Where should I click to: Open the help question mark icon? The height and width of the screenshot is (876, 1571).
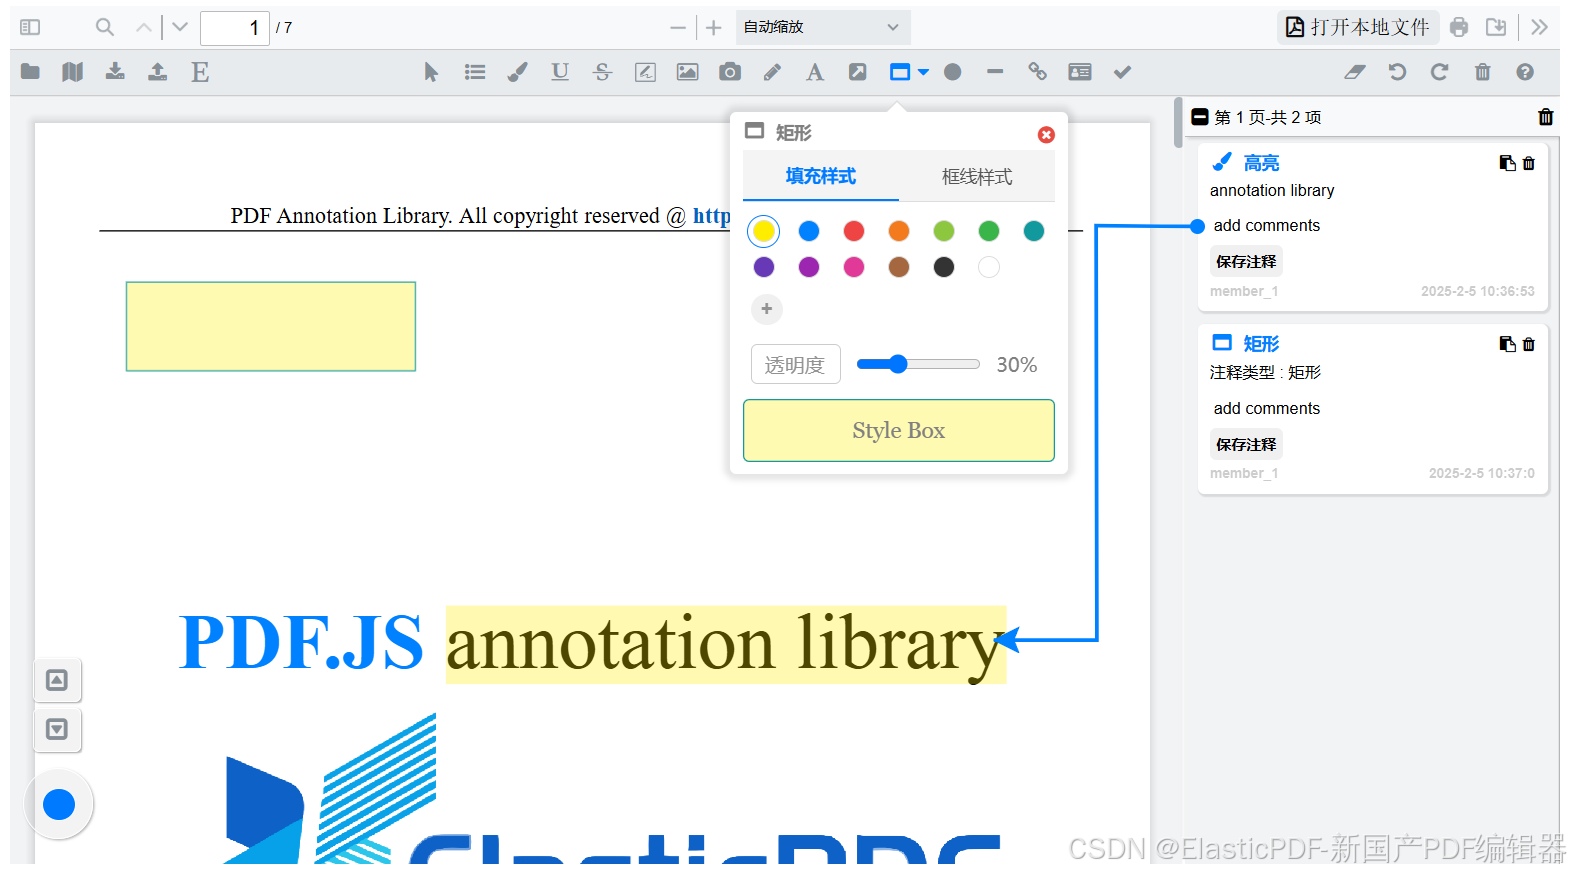click(1525, 72)
